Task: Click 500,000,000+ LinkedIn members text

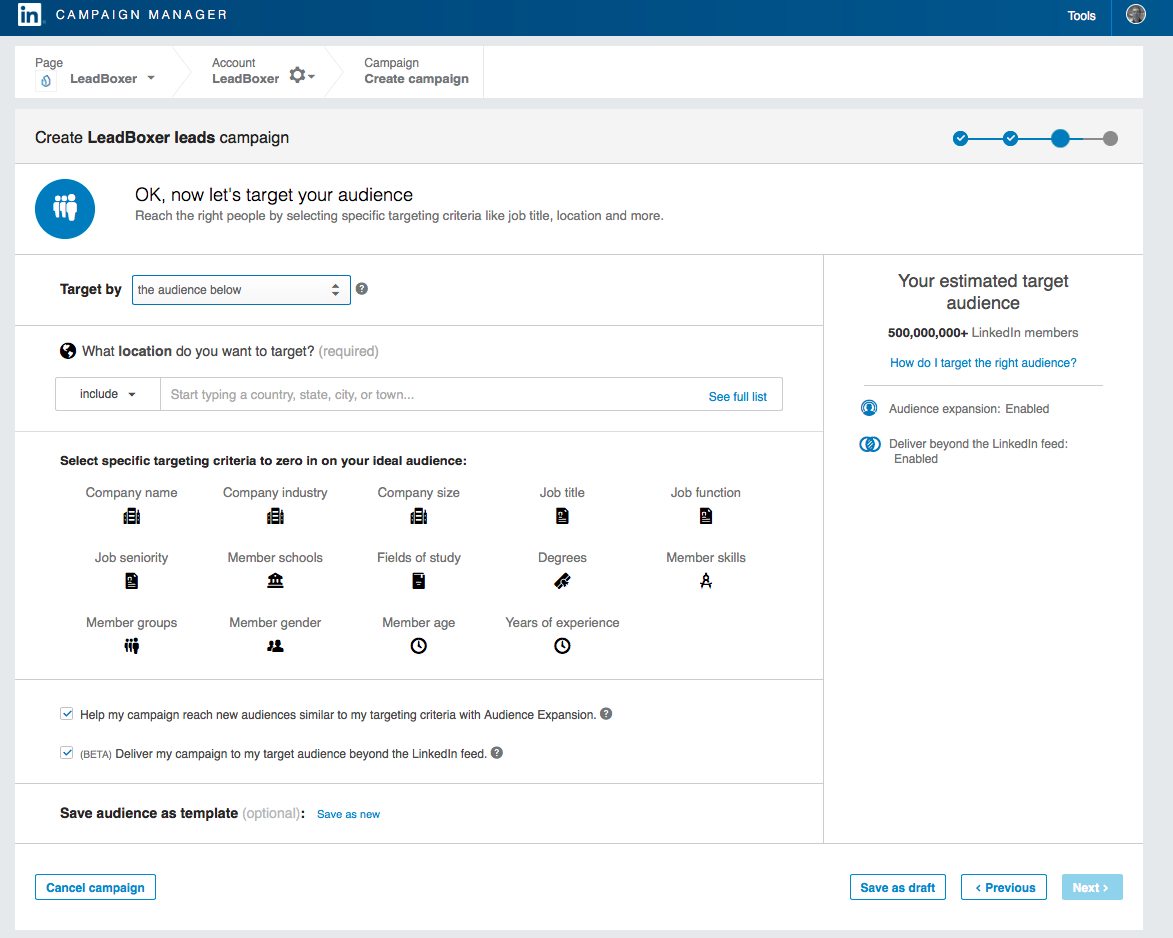Action: (x=983, y=332)
